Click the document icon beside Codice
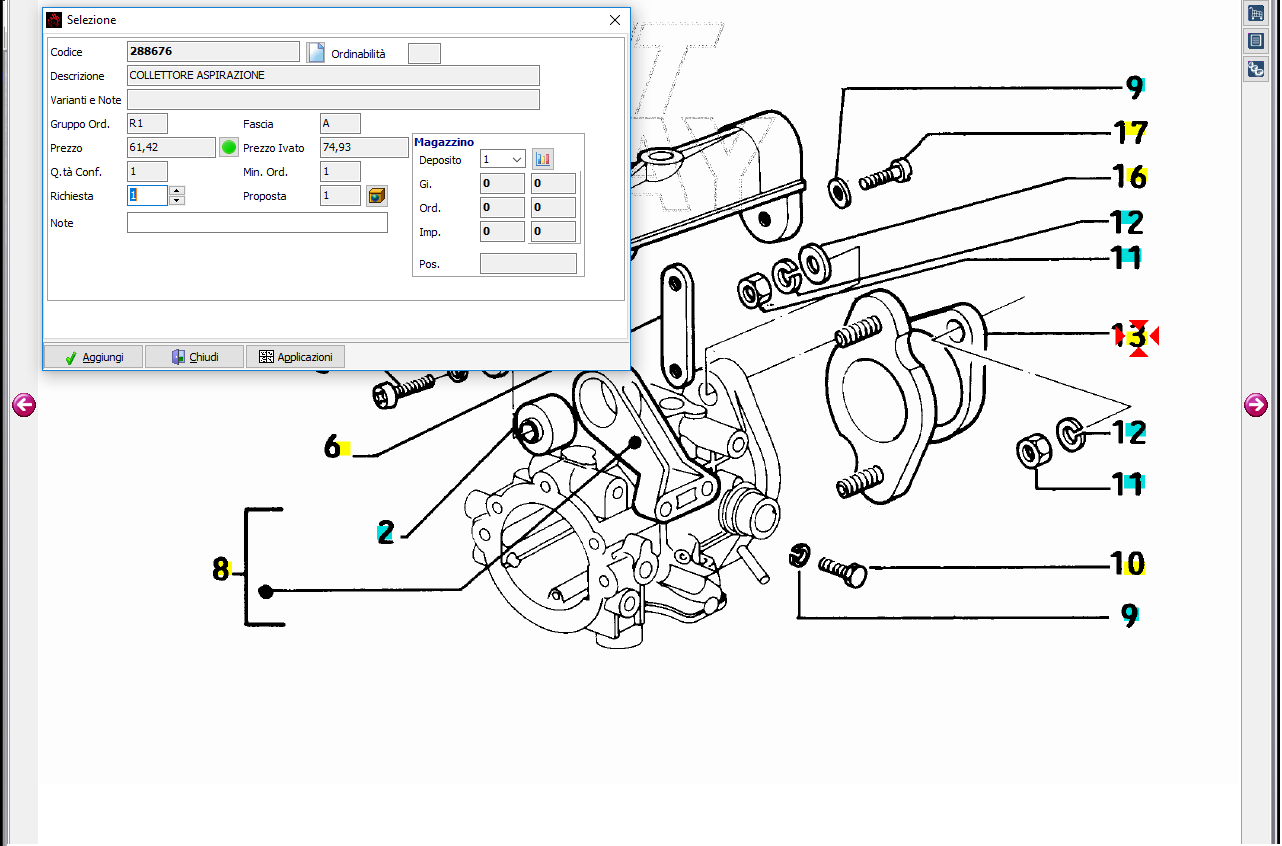Image resolution: width=1282 pixels, height=846 pixels. (x=316, y=53)
